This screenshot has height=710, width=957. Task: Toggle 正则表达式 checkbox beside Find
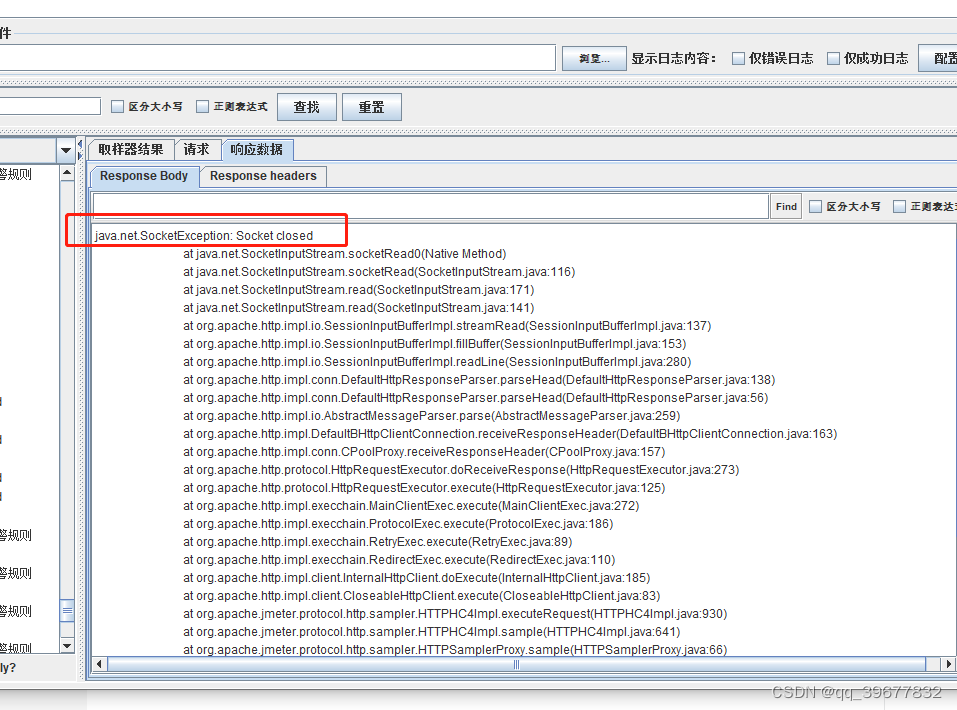pyautogui.click(x=899, y=207)
